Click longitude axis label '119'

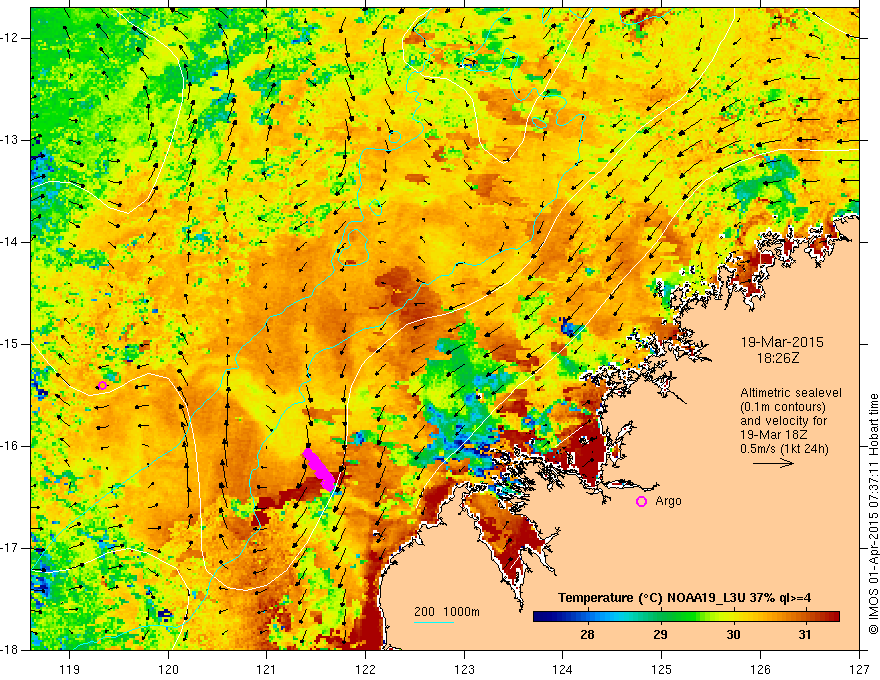70,669
